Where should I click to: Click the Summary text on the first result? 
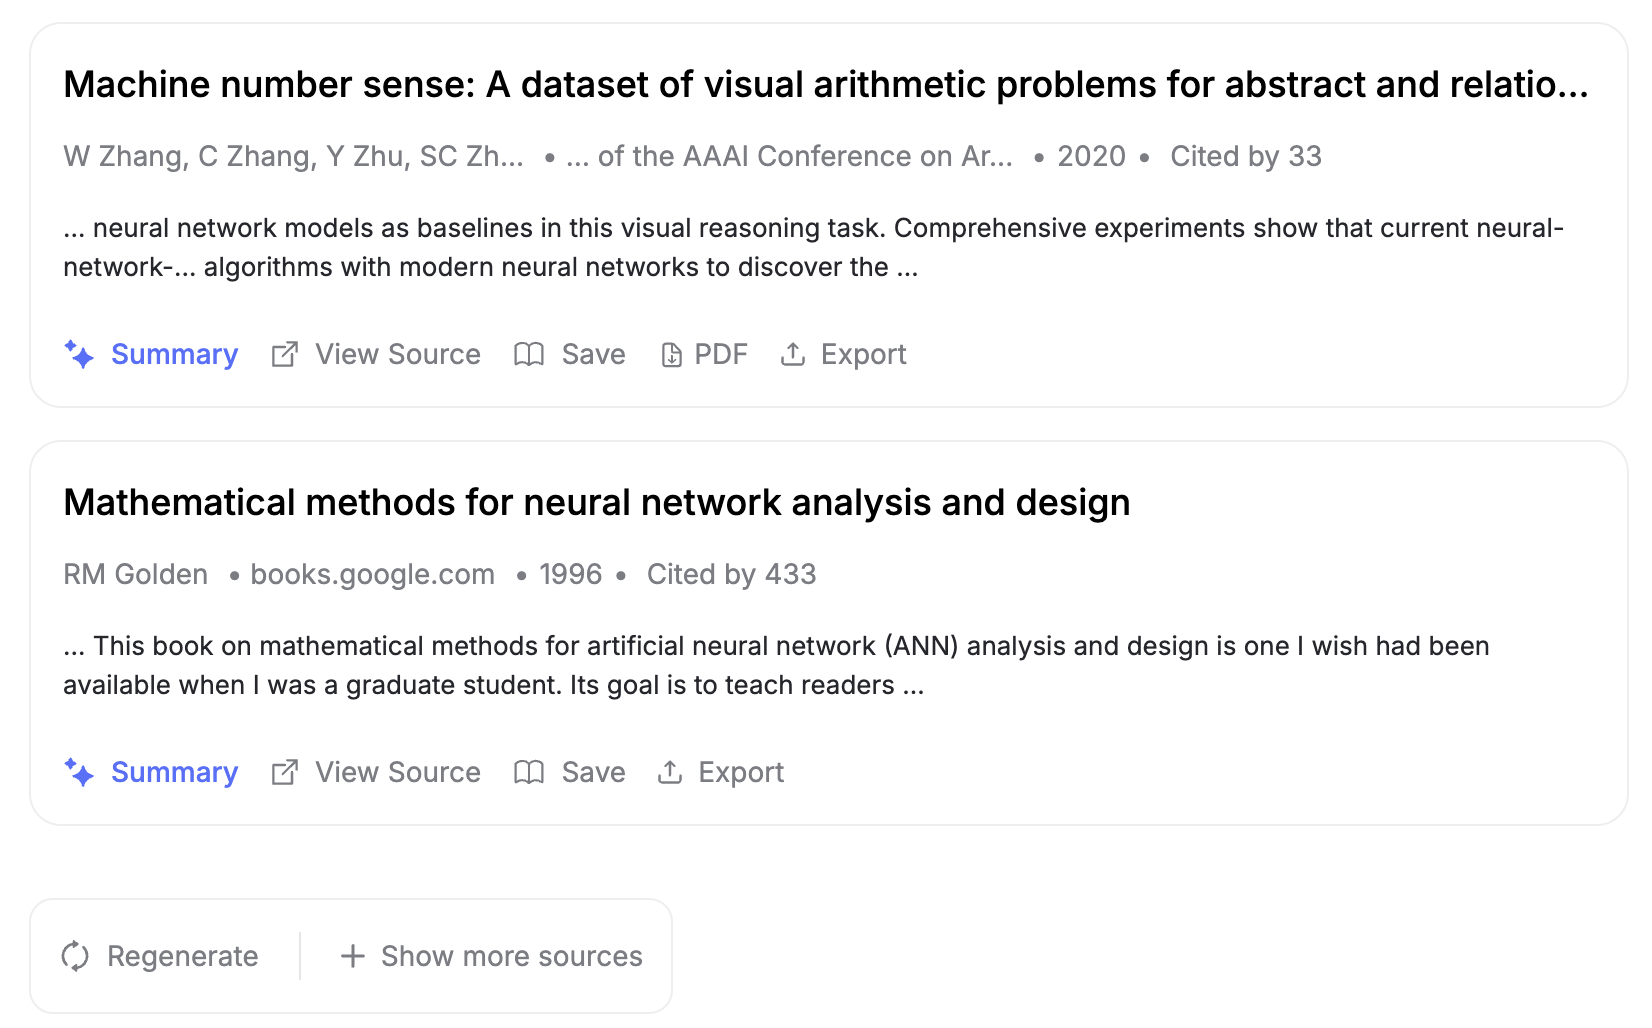click(175, 354)
